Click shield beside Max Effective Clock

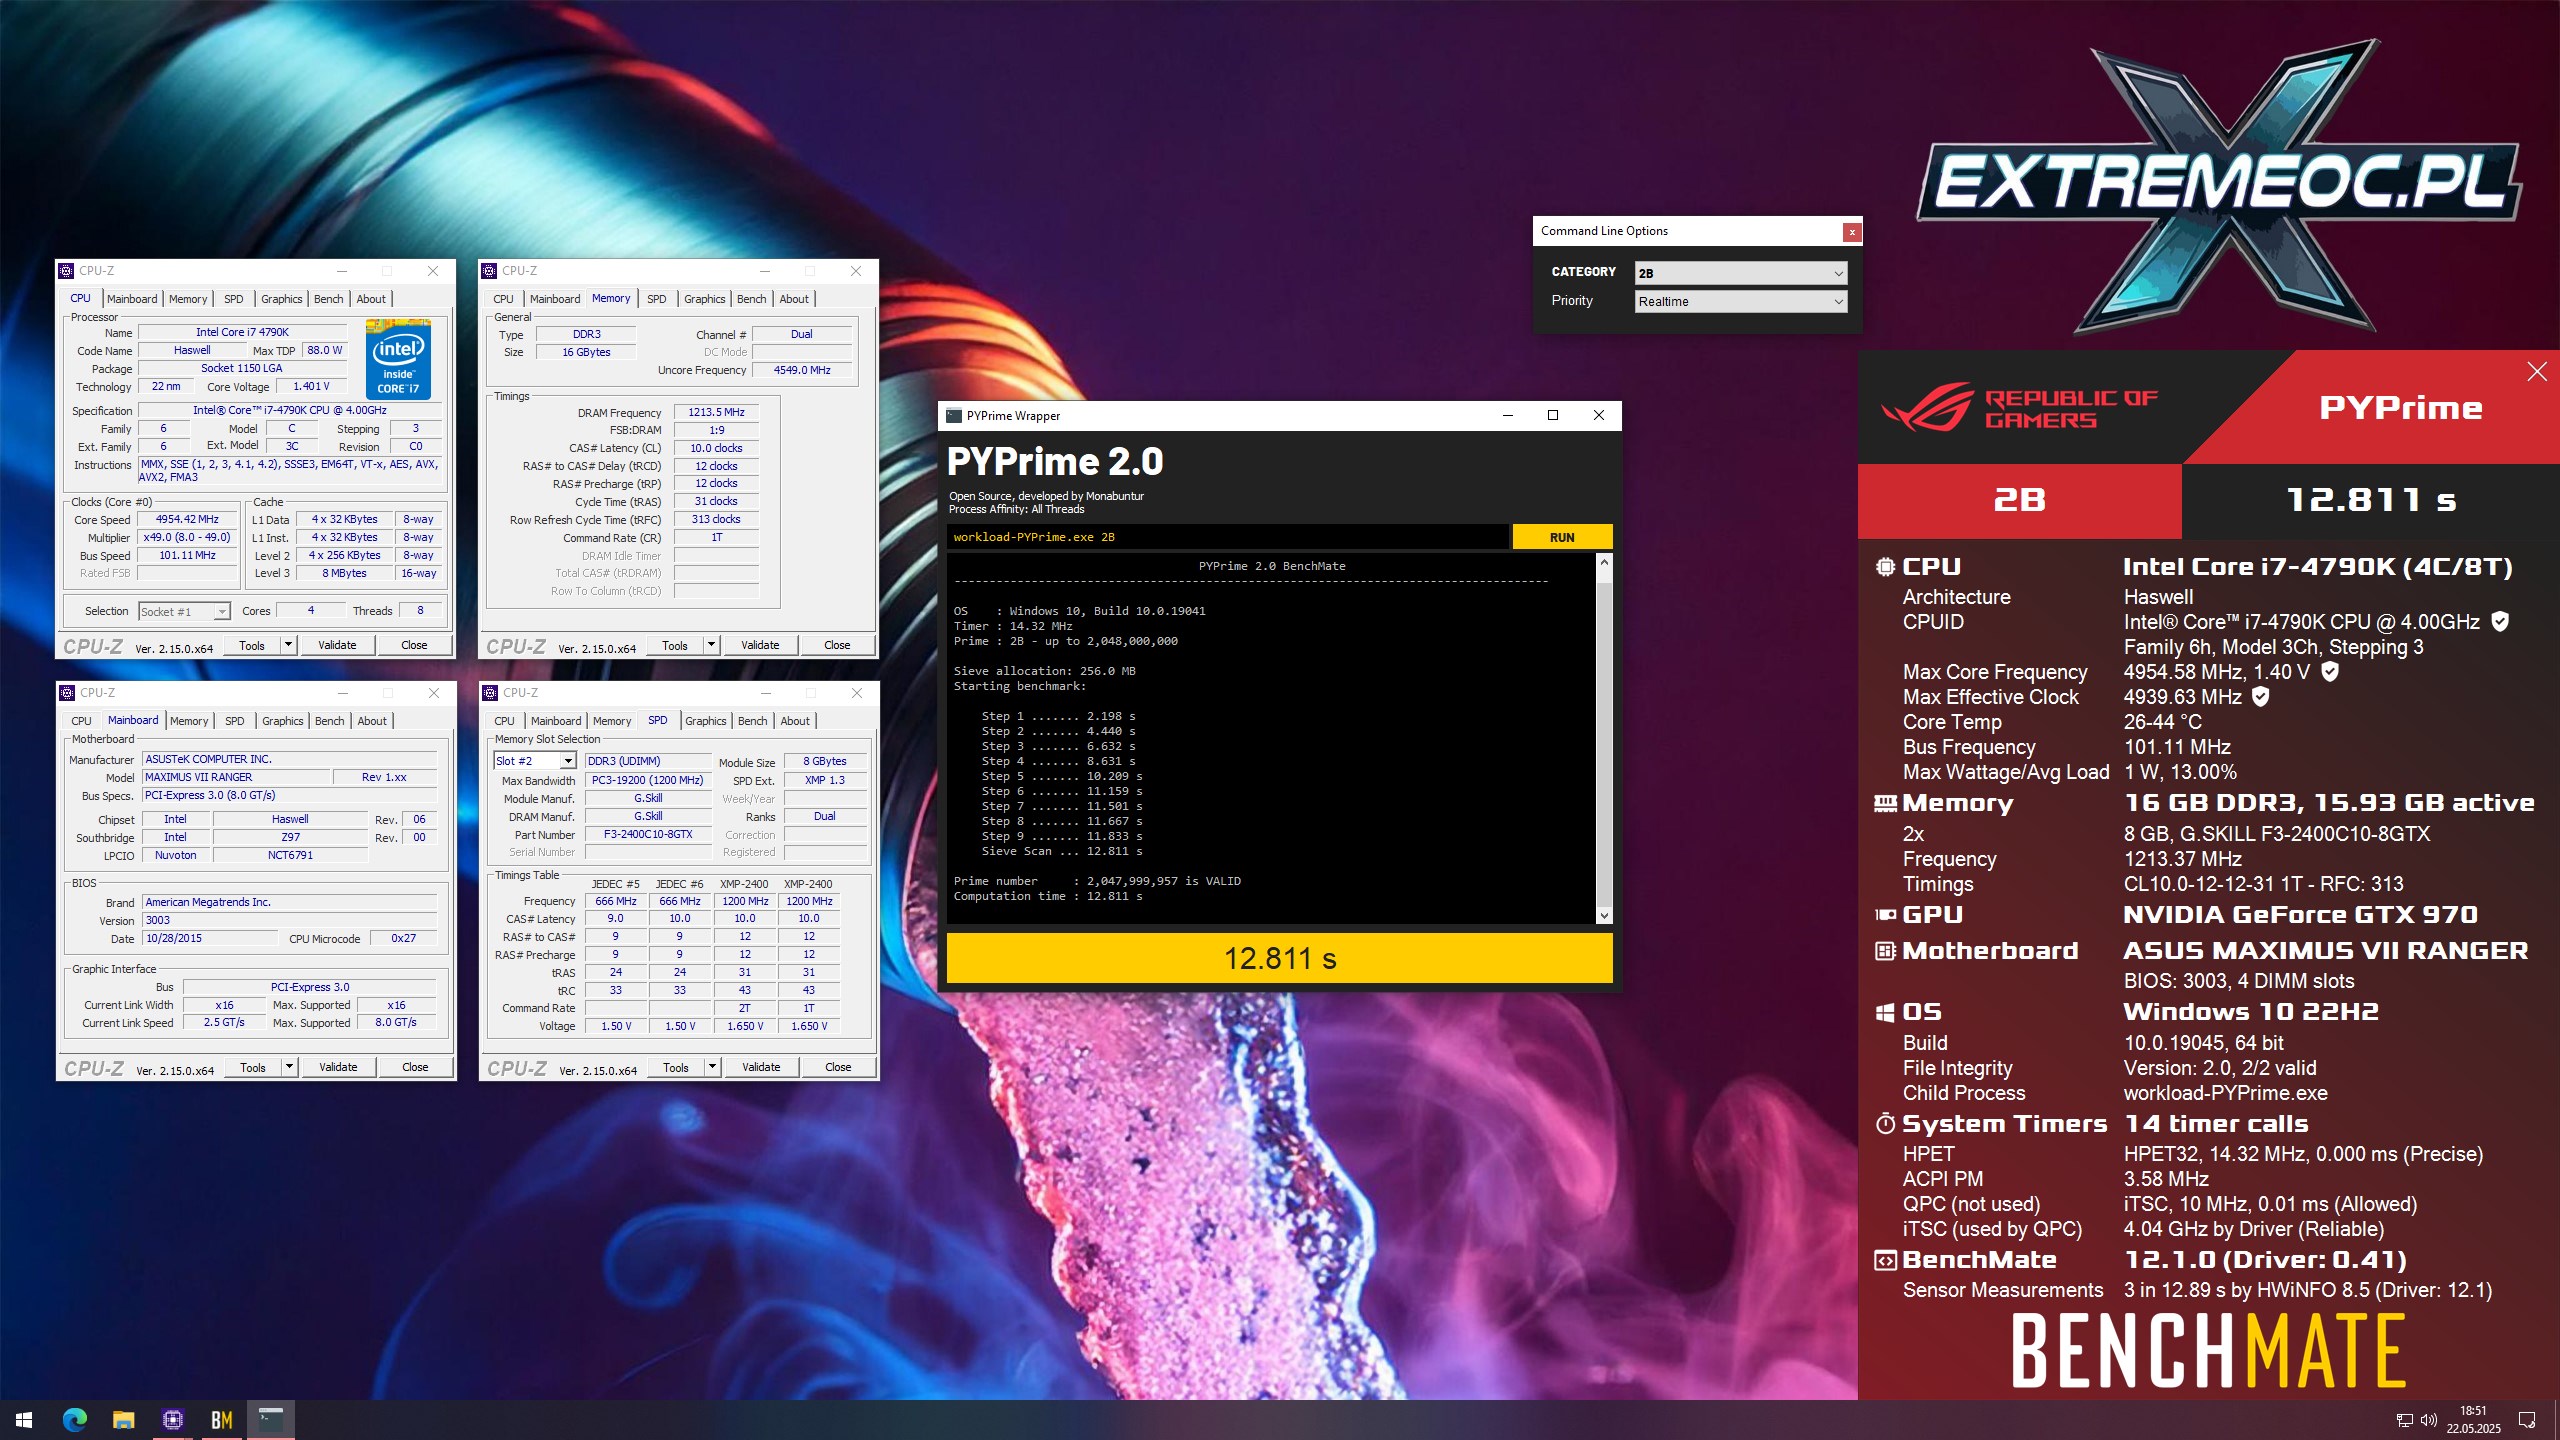click(x=2260, y=697)
